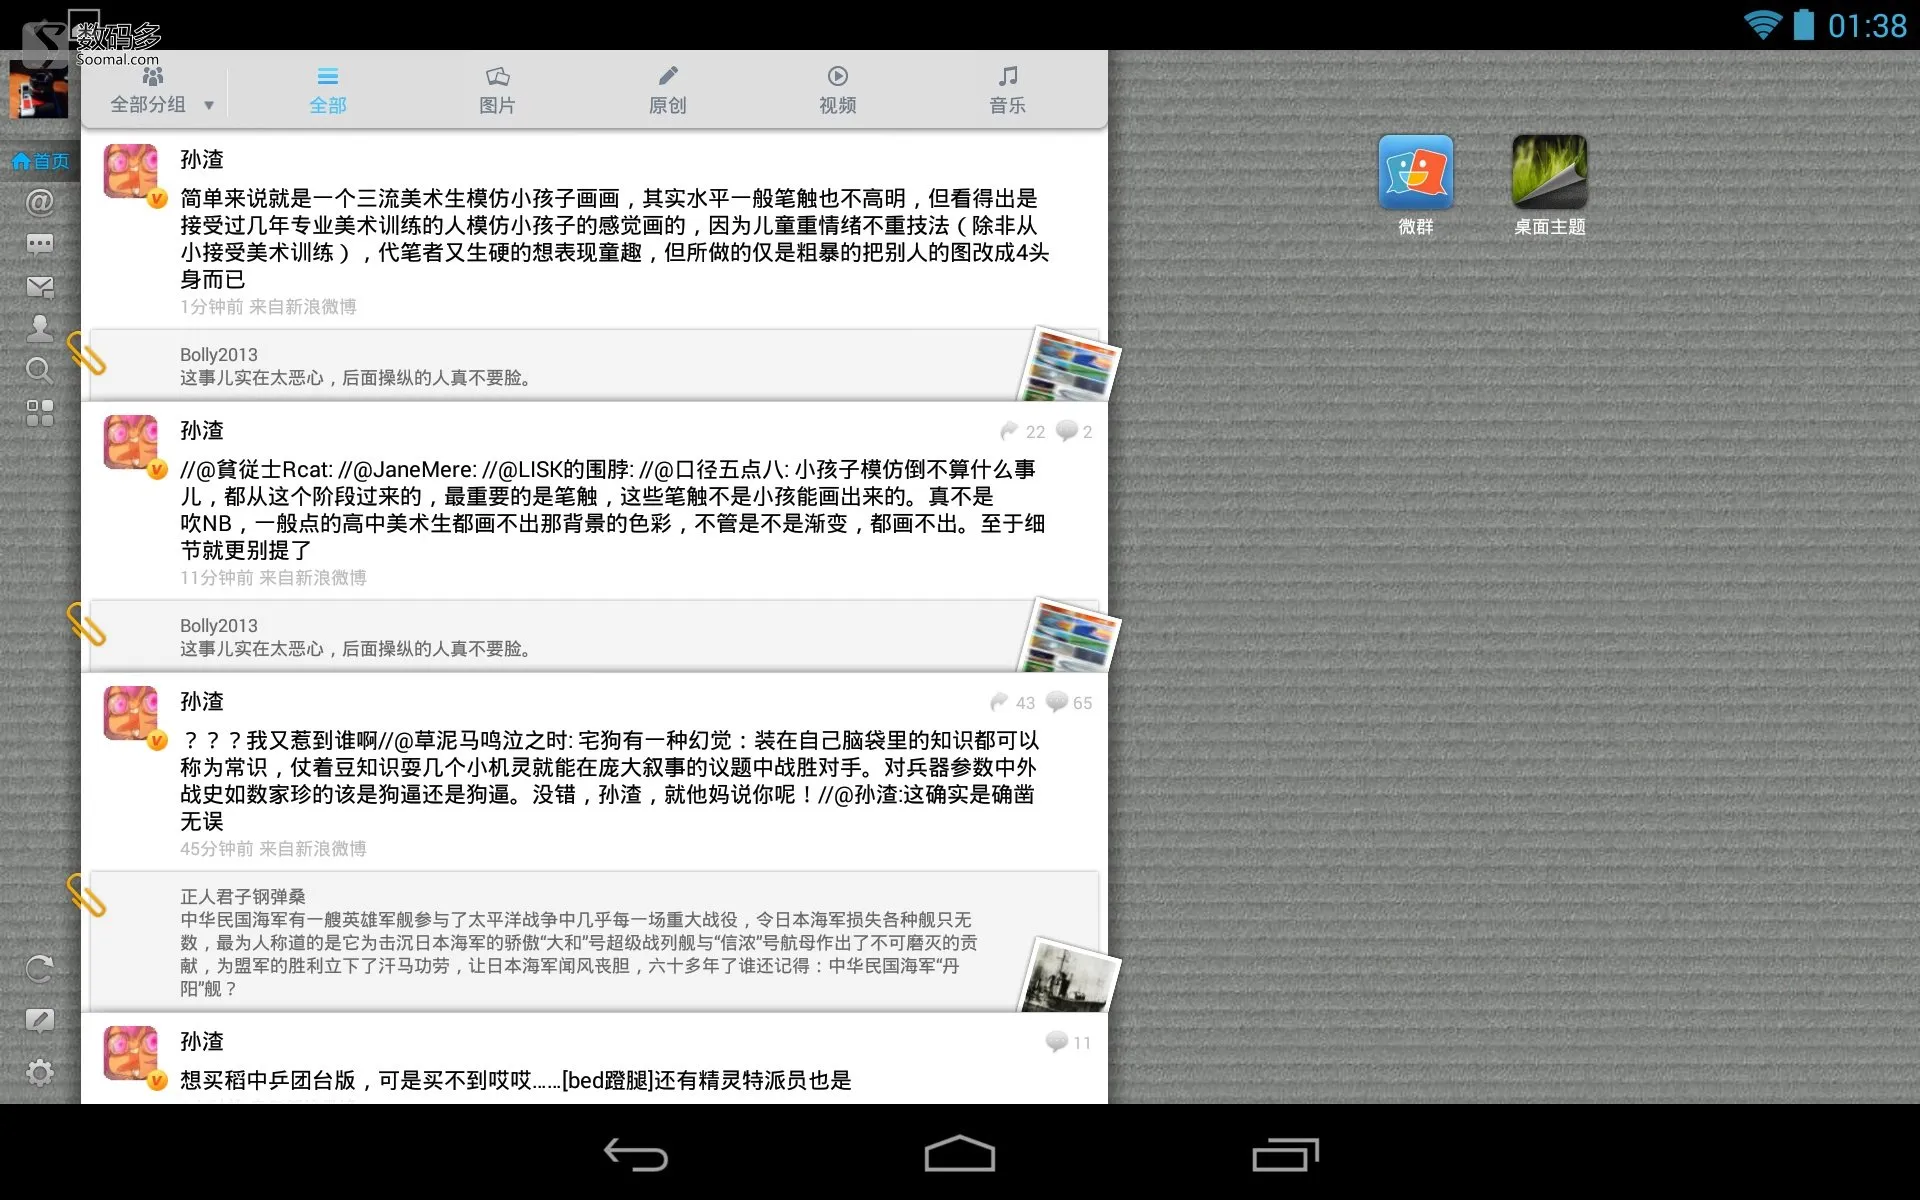Switch to the 音乐 tab
The image size is (1920, 1200).
(1008, 90)
